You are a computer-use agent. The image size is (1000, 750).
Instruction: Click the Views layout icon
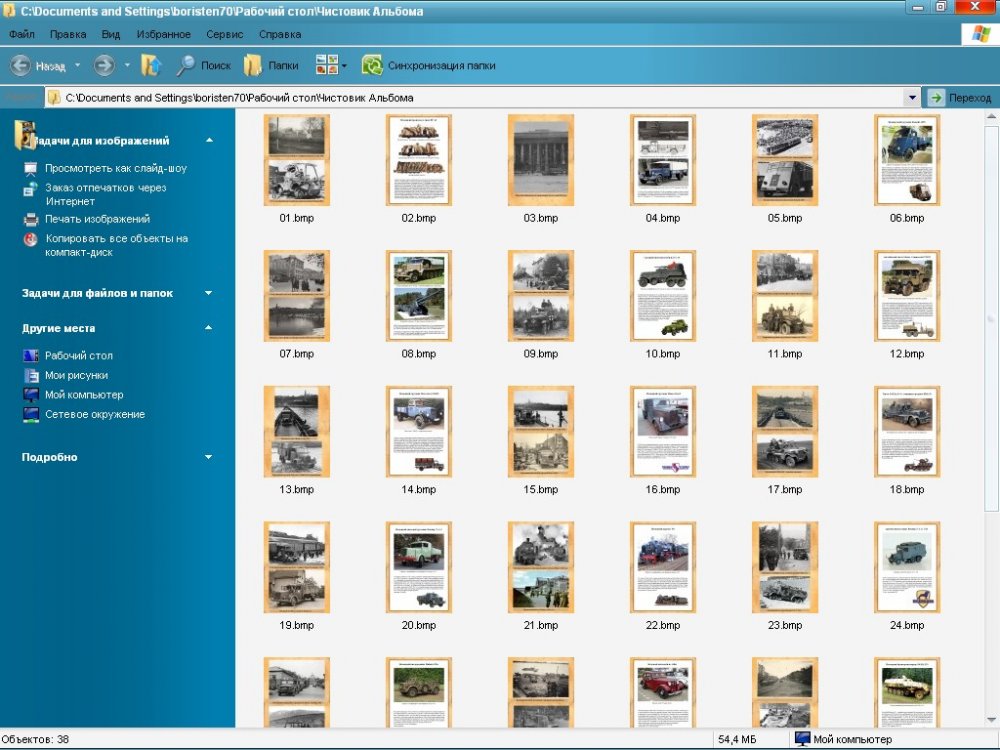pos(326,66)
